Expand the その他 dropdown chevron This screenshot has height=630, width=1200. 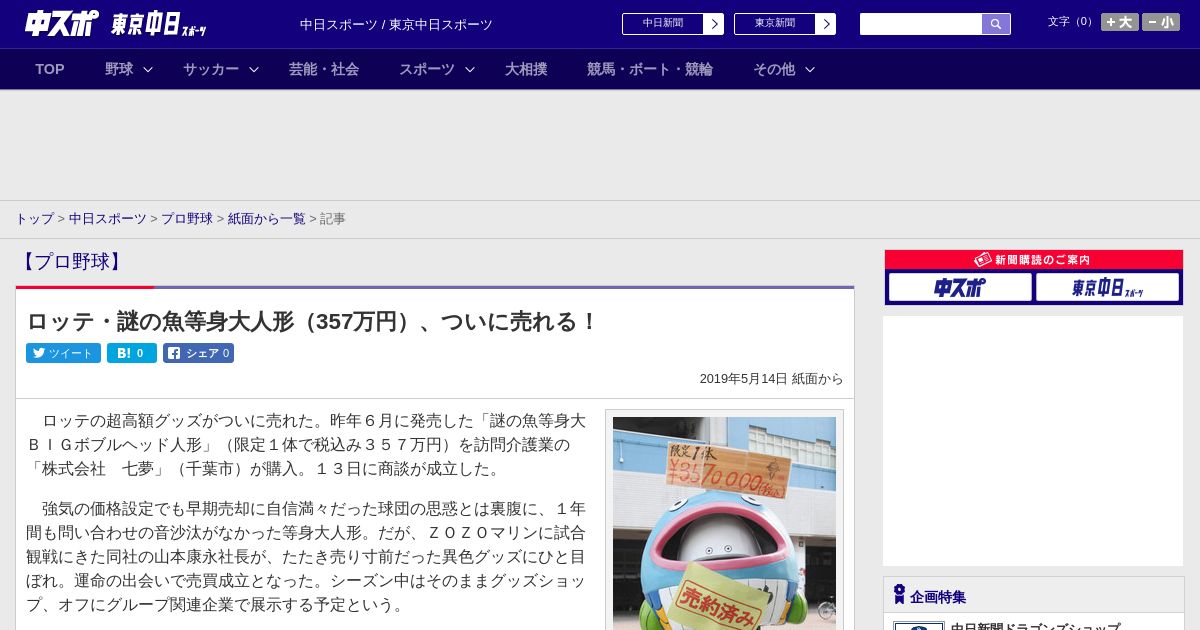tap(810, 69)
